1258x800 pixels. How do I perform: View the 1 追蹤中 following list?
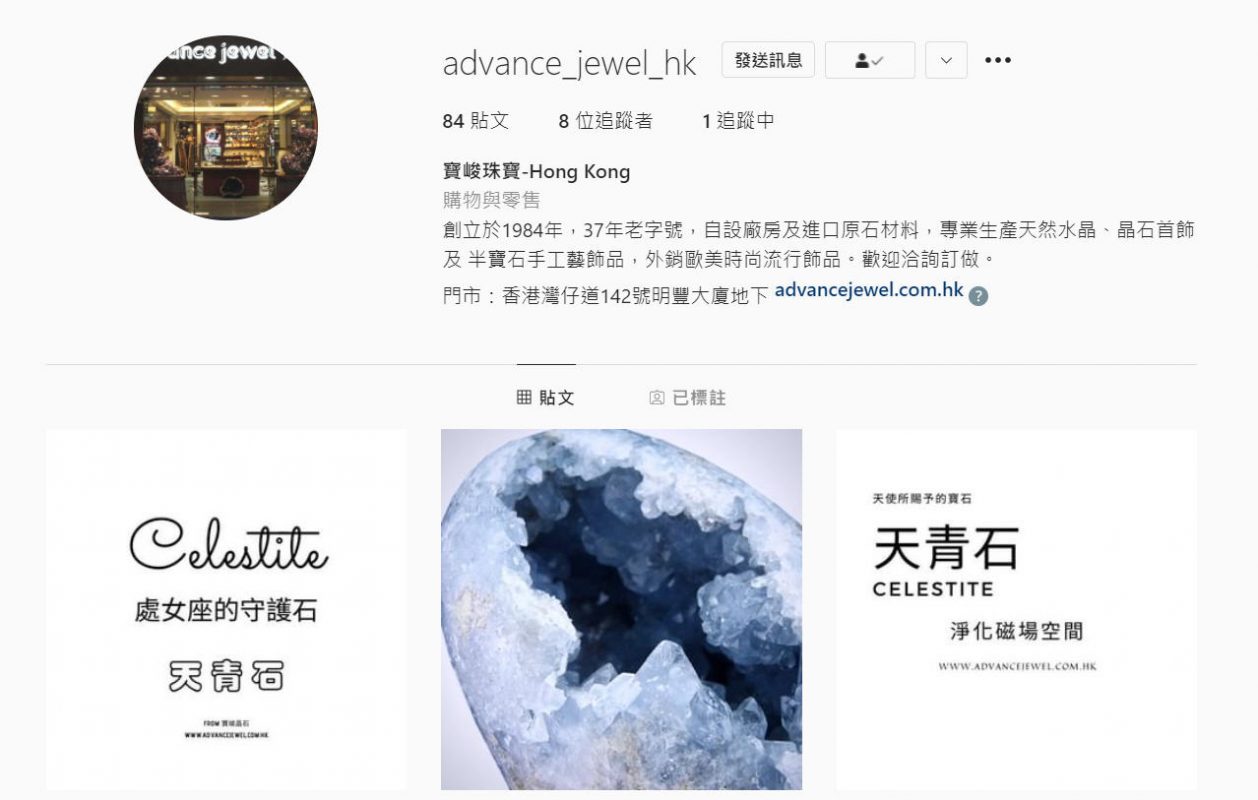click(738, 121)
